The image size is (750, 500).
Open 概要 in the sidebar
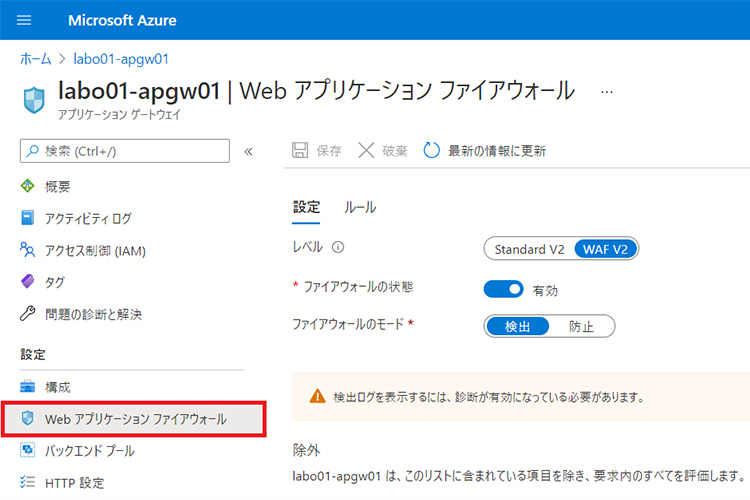click(57, 187)
